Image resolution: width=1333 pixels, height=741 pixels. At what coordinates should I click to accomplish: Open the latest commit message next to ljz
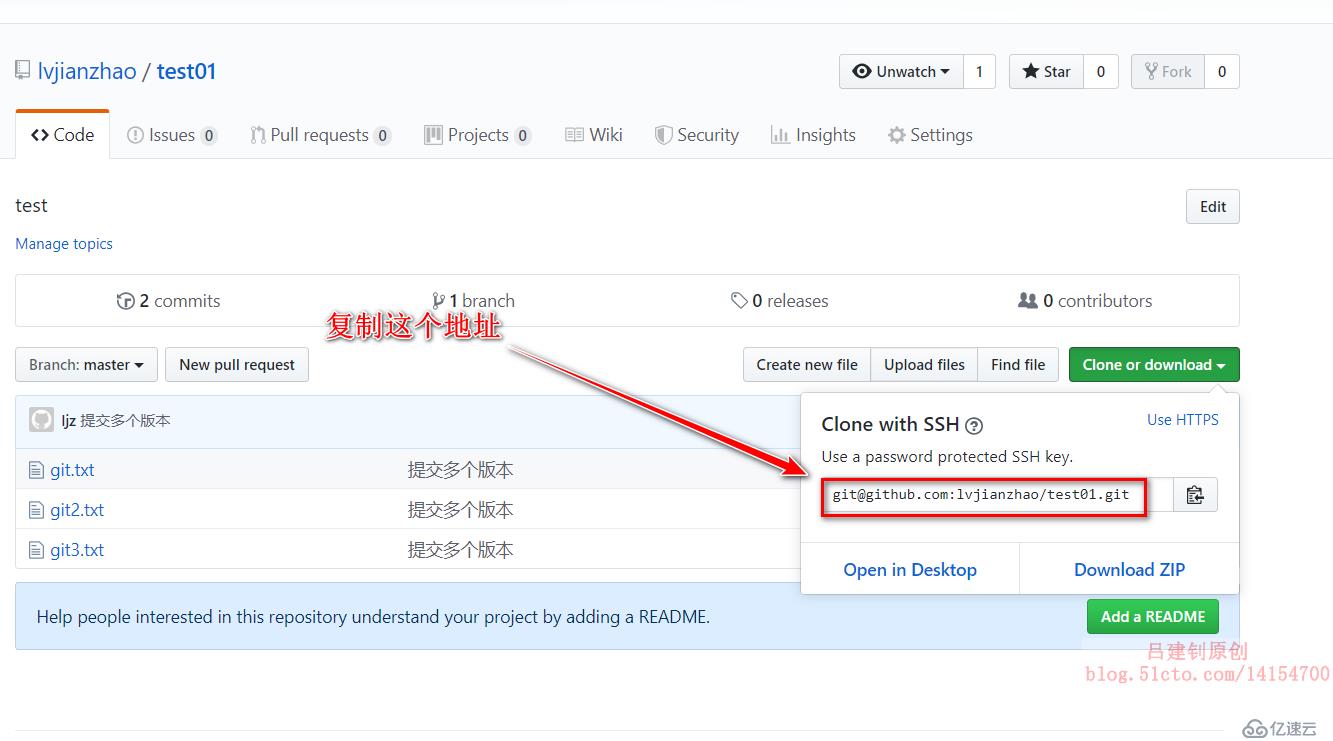[x=125, y=421]
